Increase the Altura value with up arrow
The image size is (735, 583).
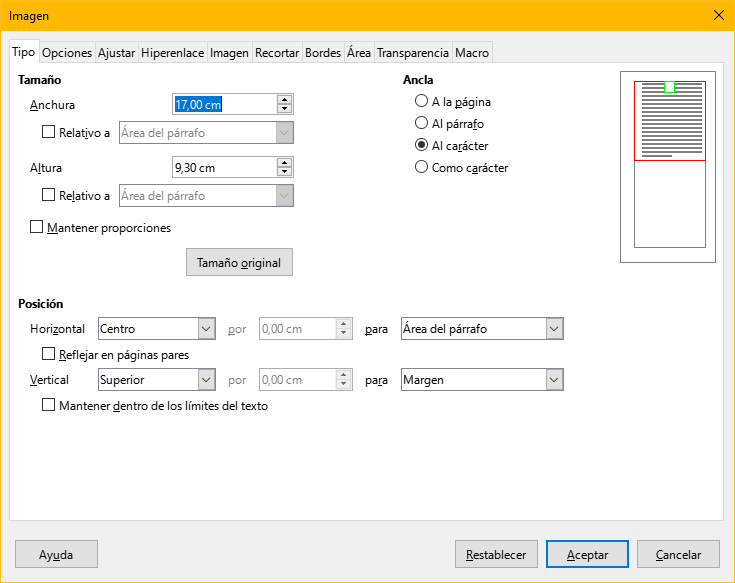[x=285, y=162]
